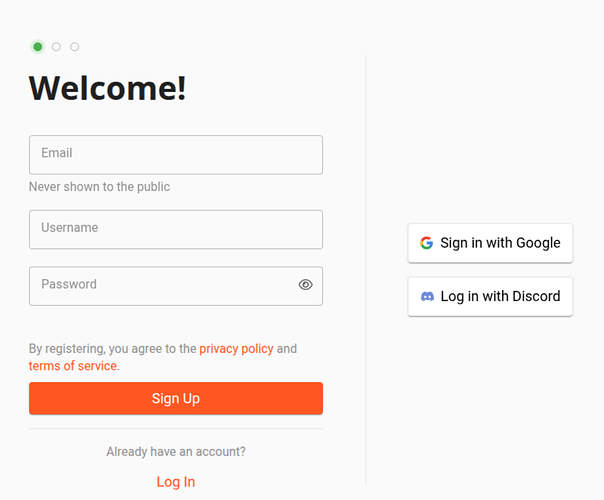
Task: Select the green first step indicator dot
Action: pyautogui.click(x=38, y=47)
